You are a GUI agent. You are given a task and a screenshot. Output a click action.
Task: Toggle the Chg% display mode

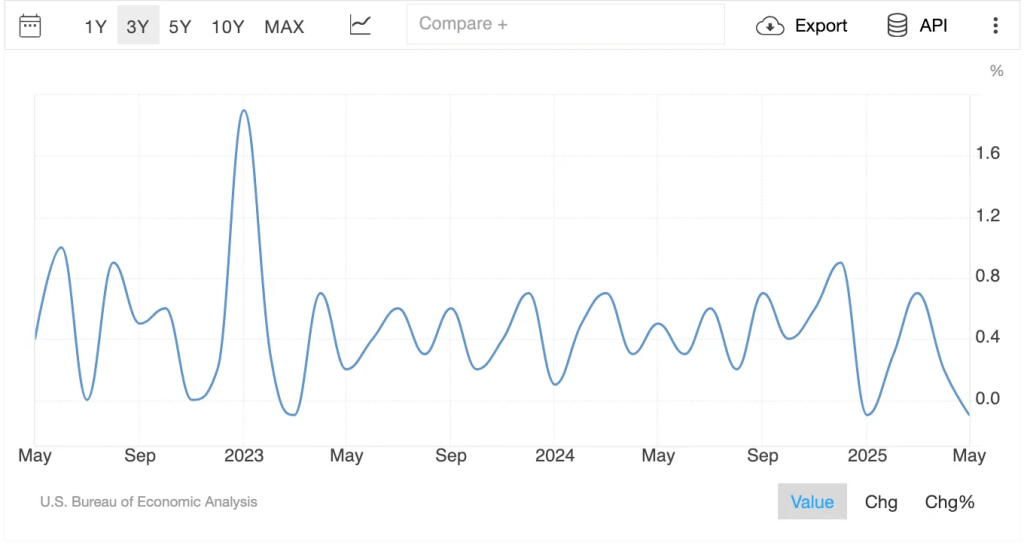(x=949, y=502)
